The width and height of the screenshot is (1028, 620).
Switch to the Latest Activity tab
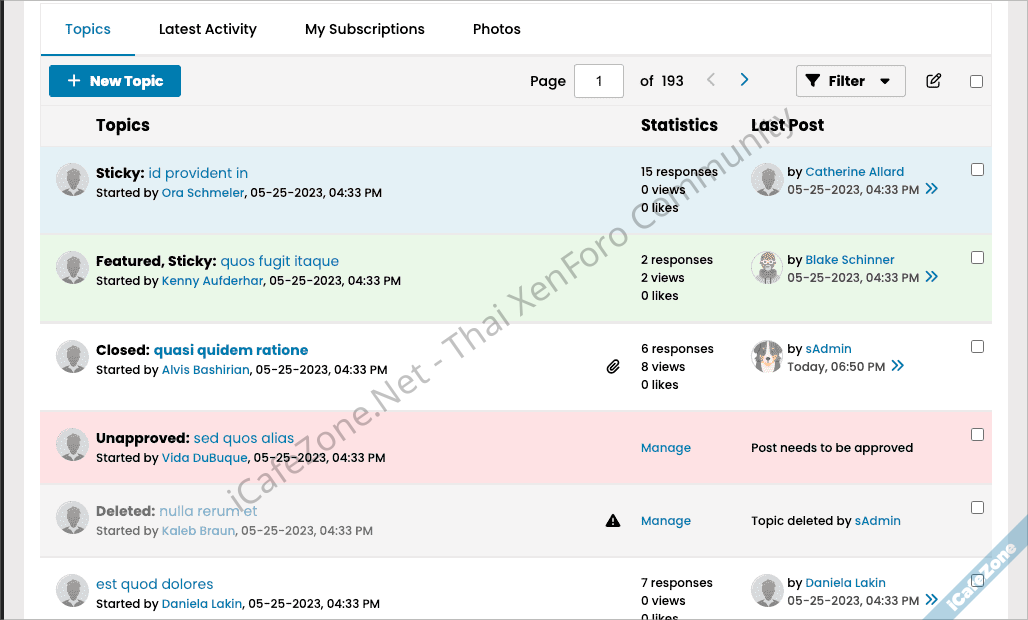[x=208, y=29]
